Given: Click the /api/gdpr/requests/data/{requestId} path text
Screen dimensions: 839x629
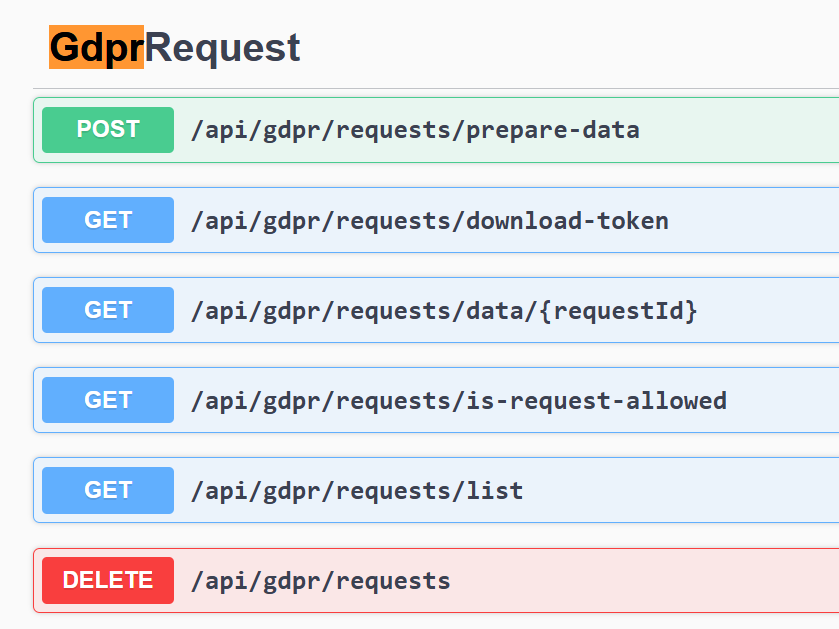Looking at the screenshot, I should coord(444,310).
